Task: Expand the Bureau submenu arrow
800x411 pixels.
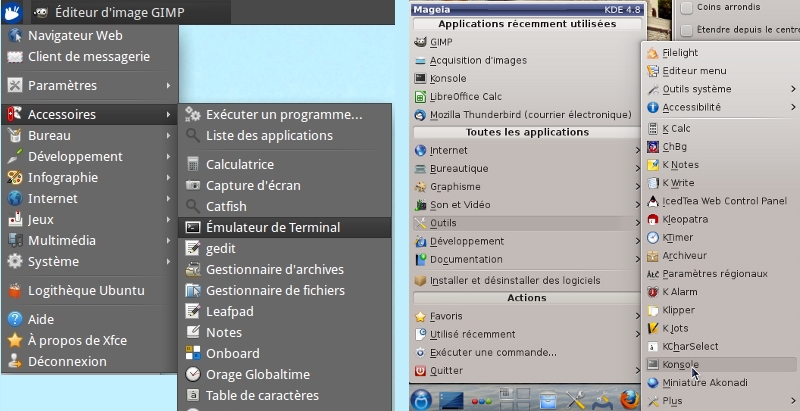Action: [x=168, y=135]
